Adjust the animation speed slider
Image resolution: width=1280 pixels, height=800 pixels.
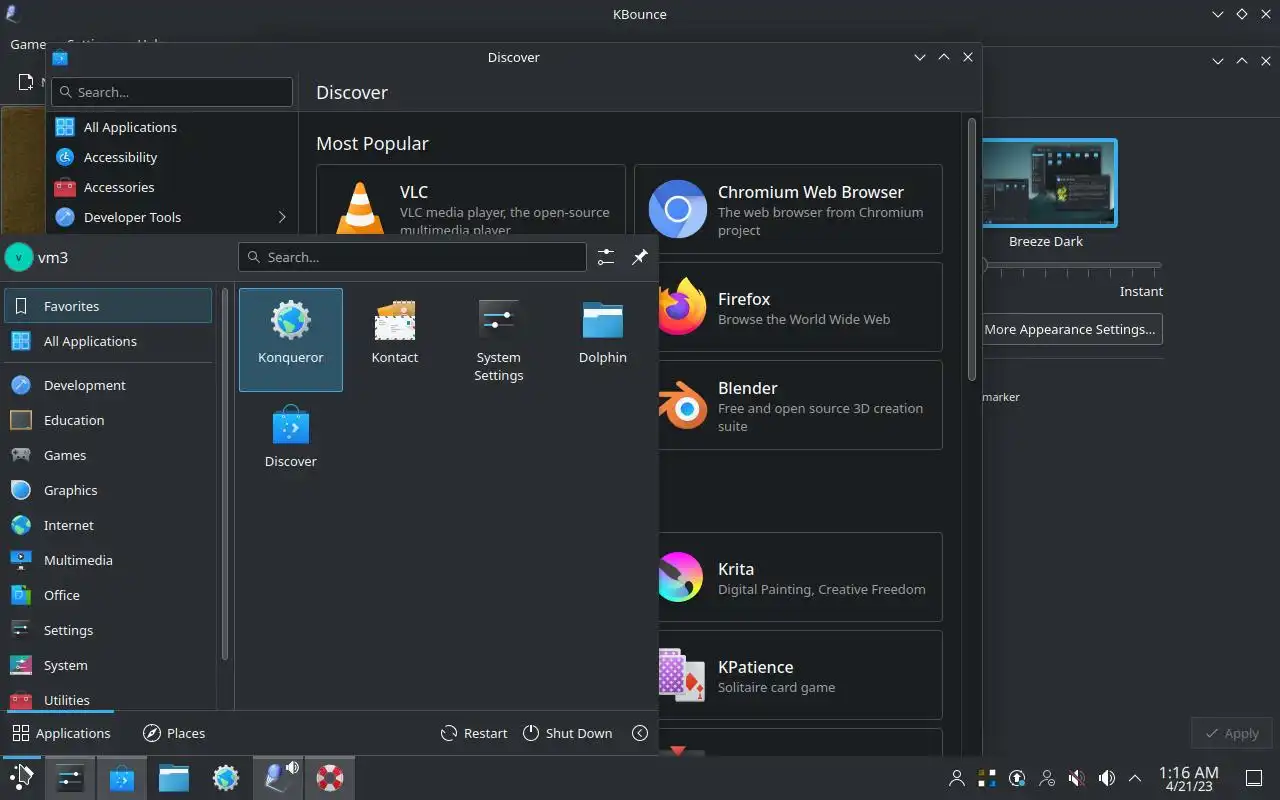(x=1071, y=265)
